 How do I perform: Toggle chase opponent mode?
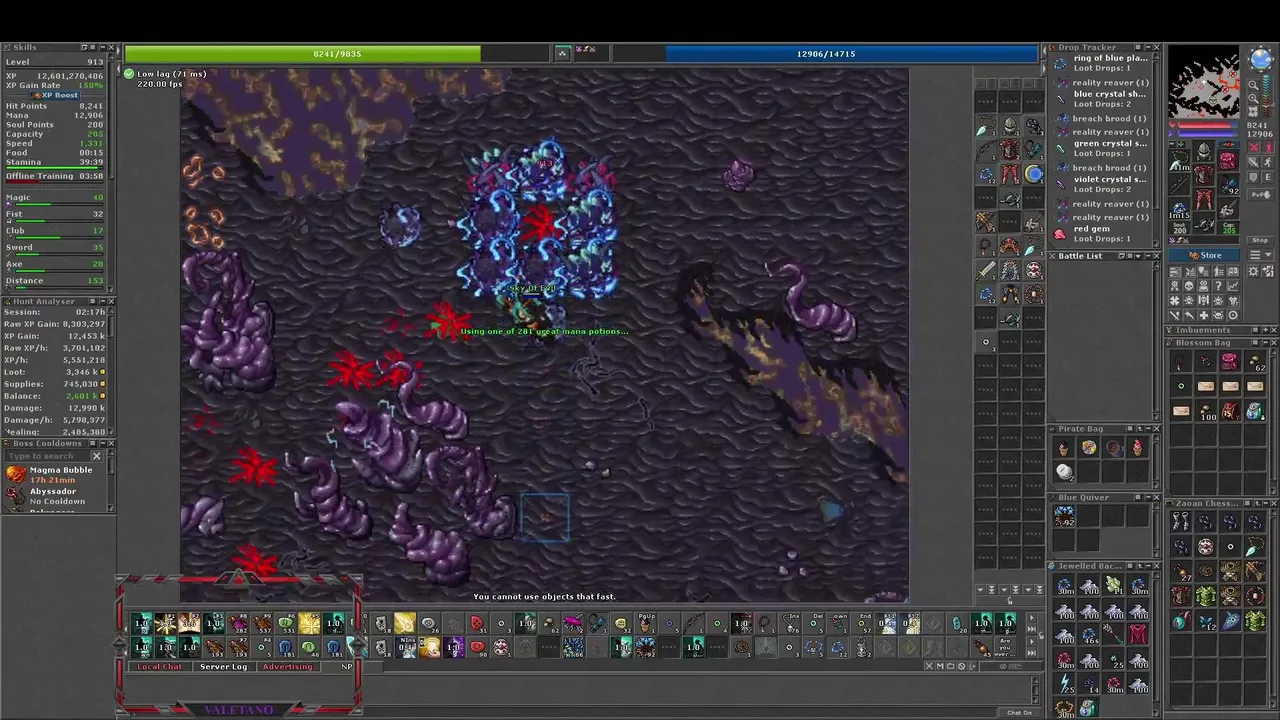point(1267,162)
